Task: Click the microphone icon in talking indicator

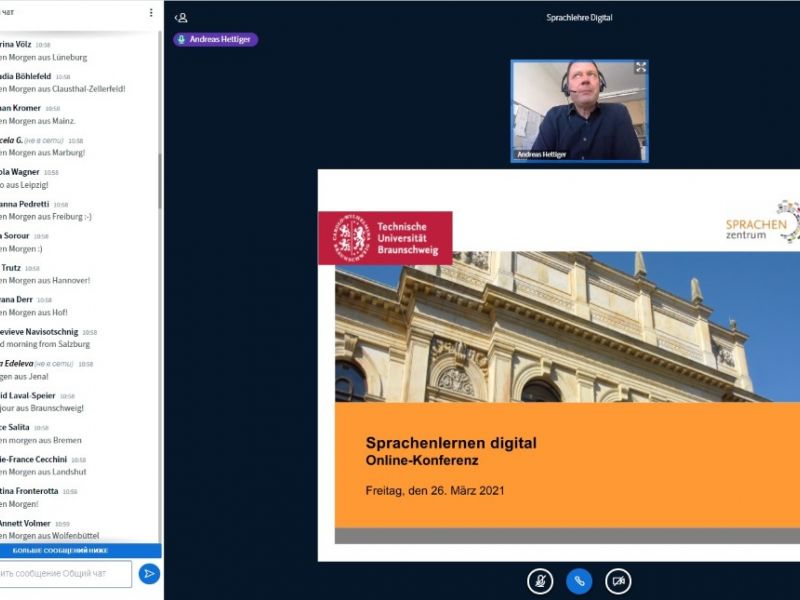Action: [x=181, y=40]
